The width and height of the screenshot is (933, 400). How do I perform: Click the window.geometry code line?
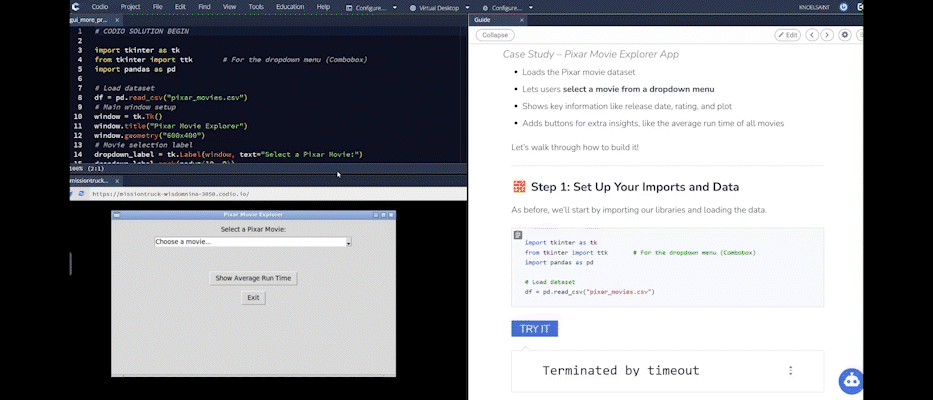[x=149, y=136]
